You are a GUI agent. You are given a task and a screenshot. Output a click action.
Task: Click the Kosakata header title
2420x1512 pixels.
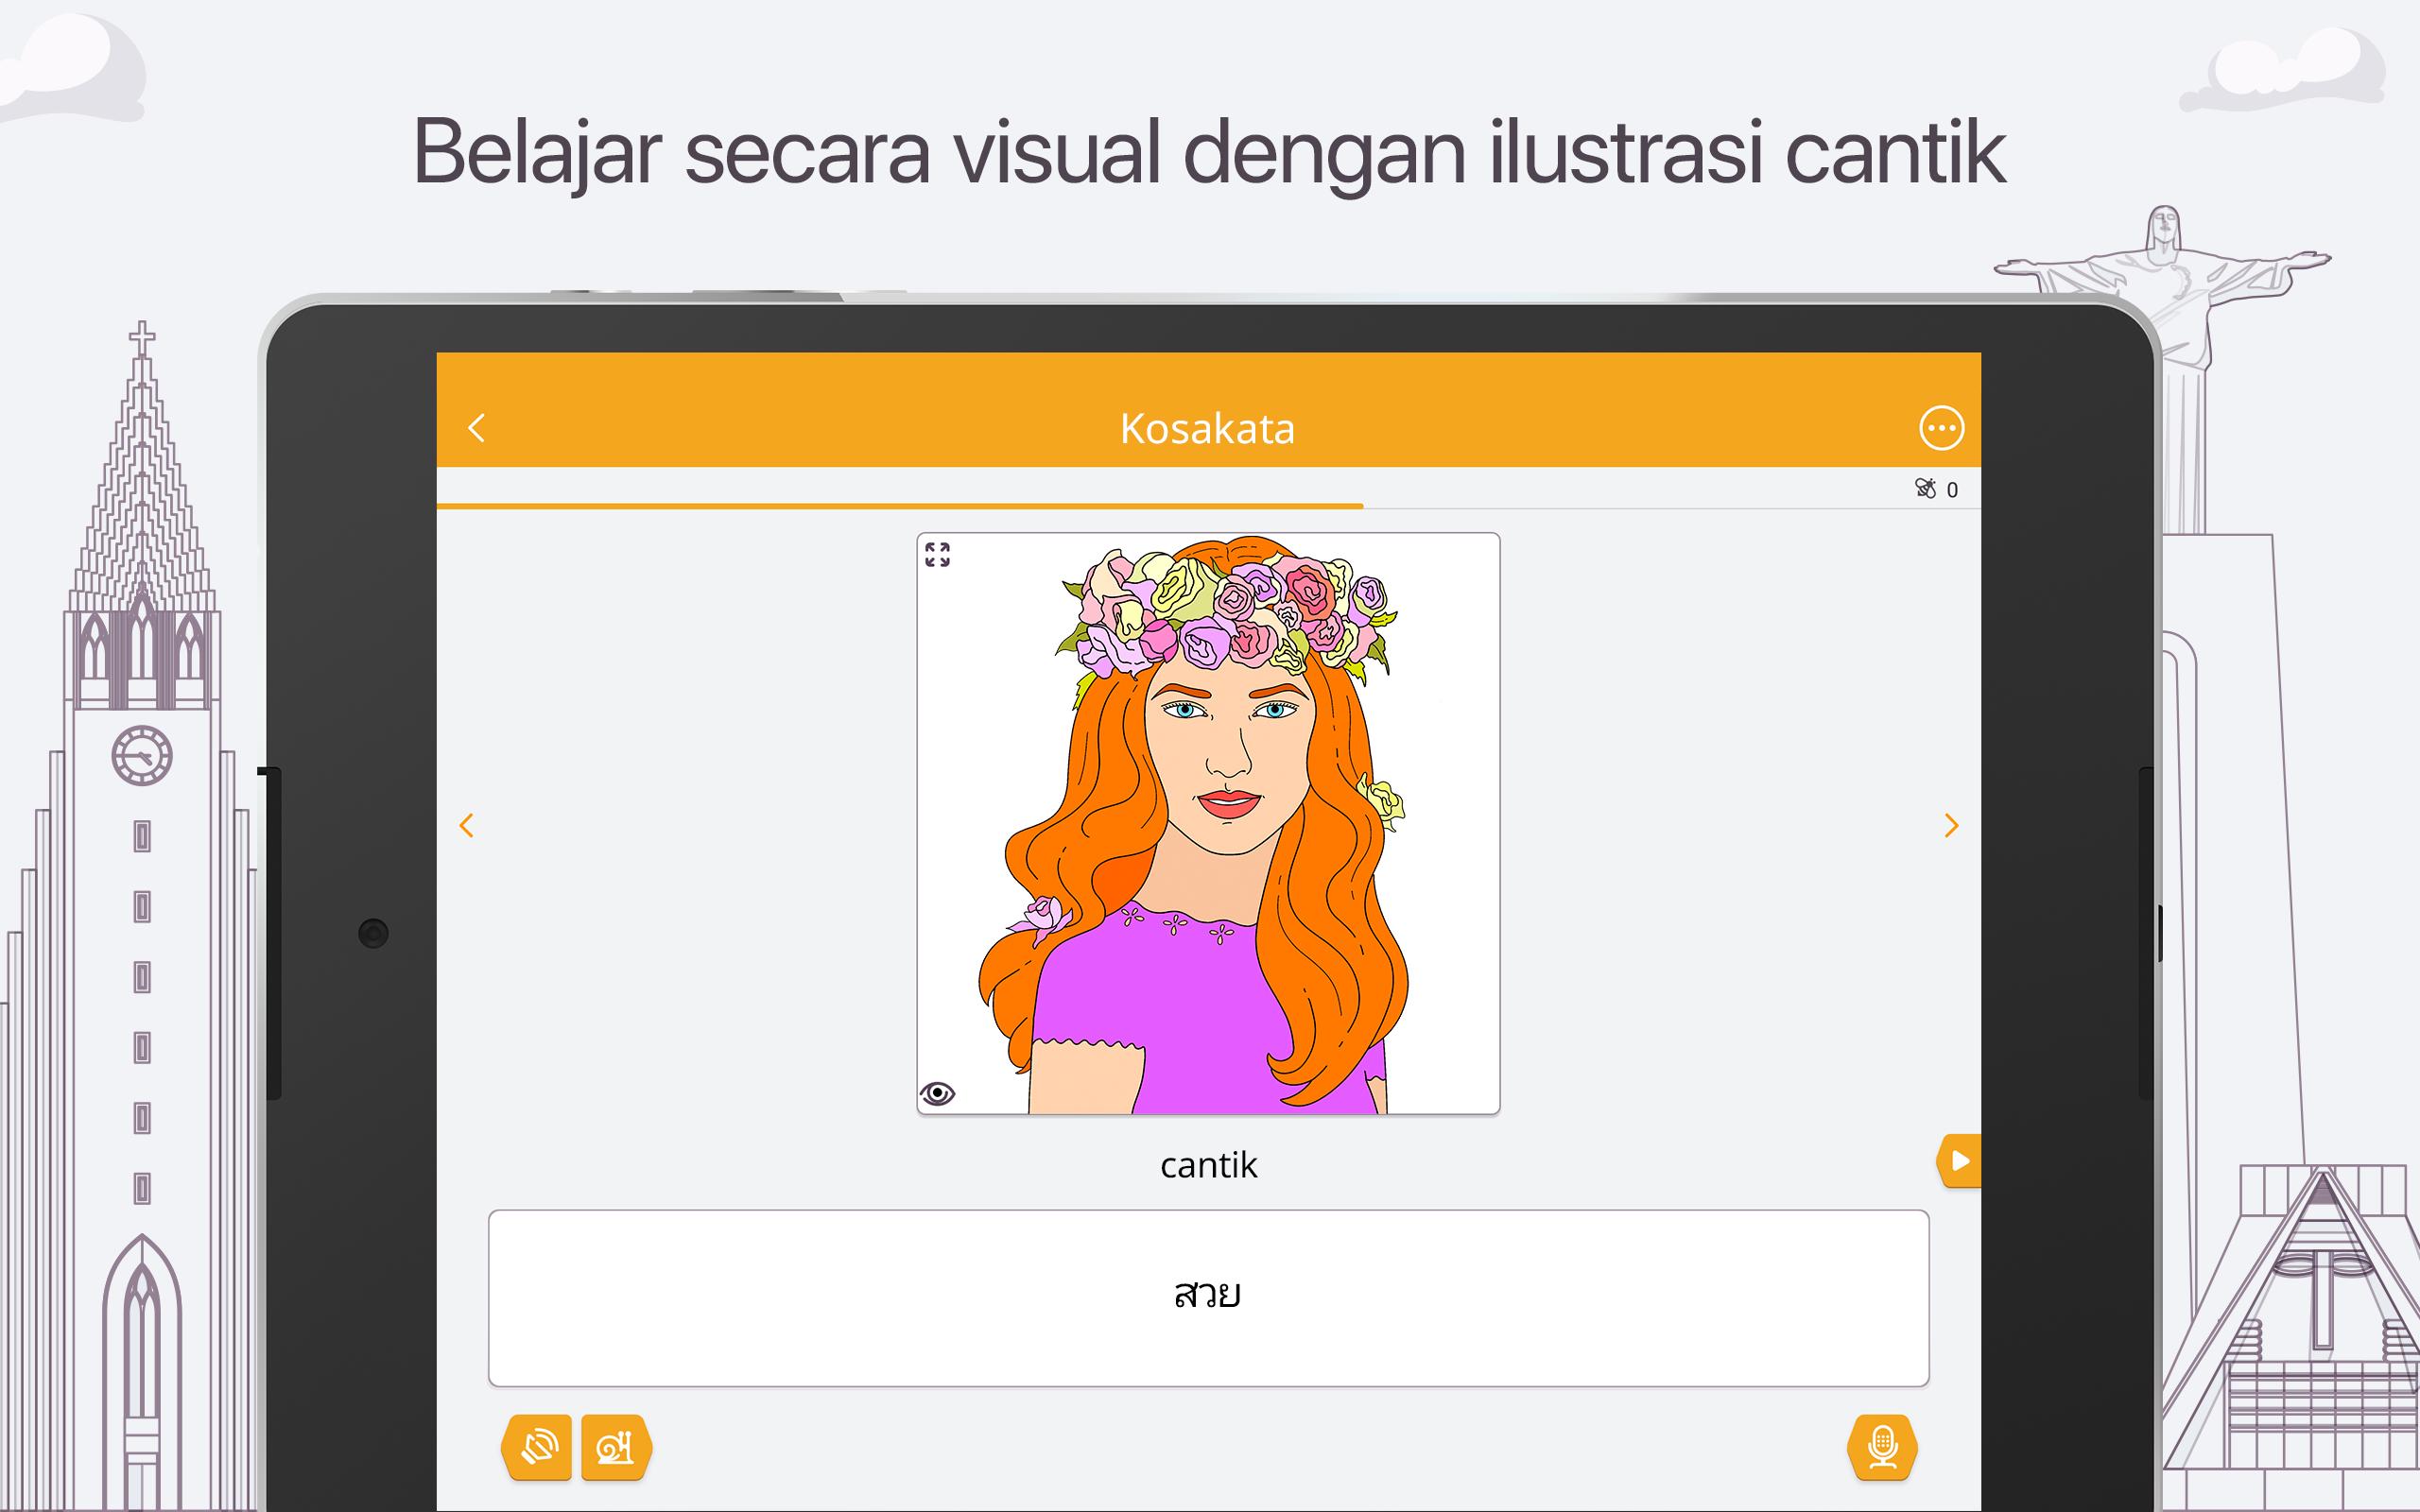pyautogui.click(x=1207, y=429)
